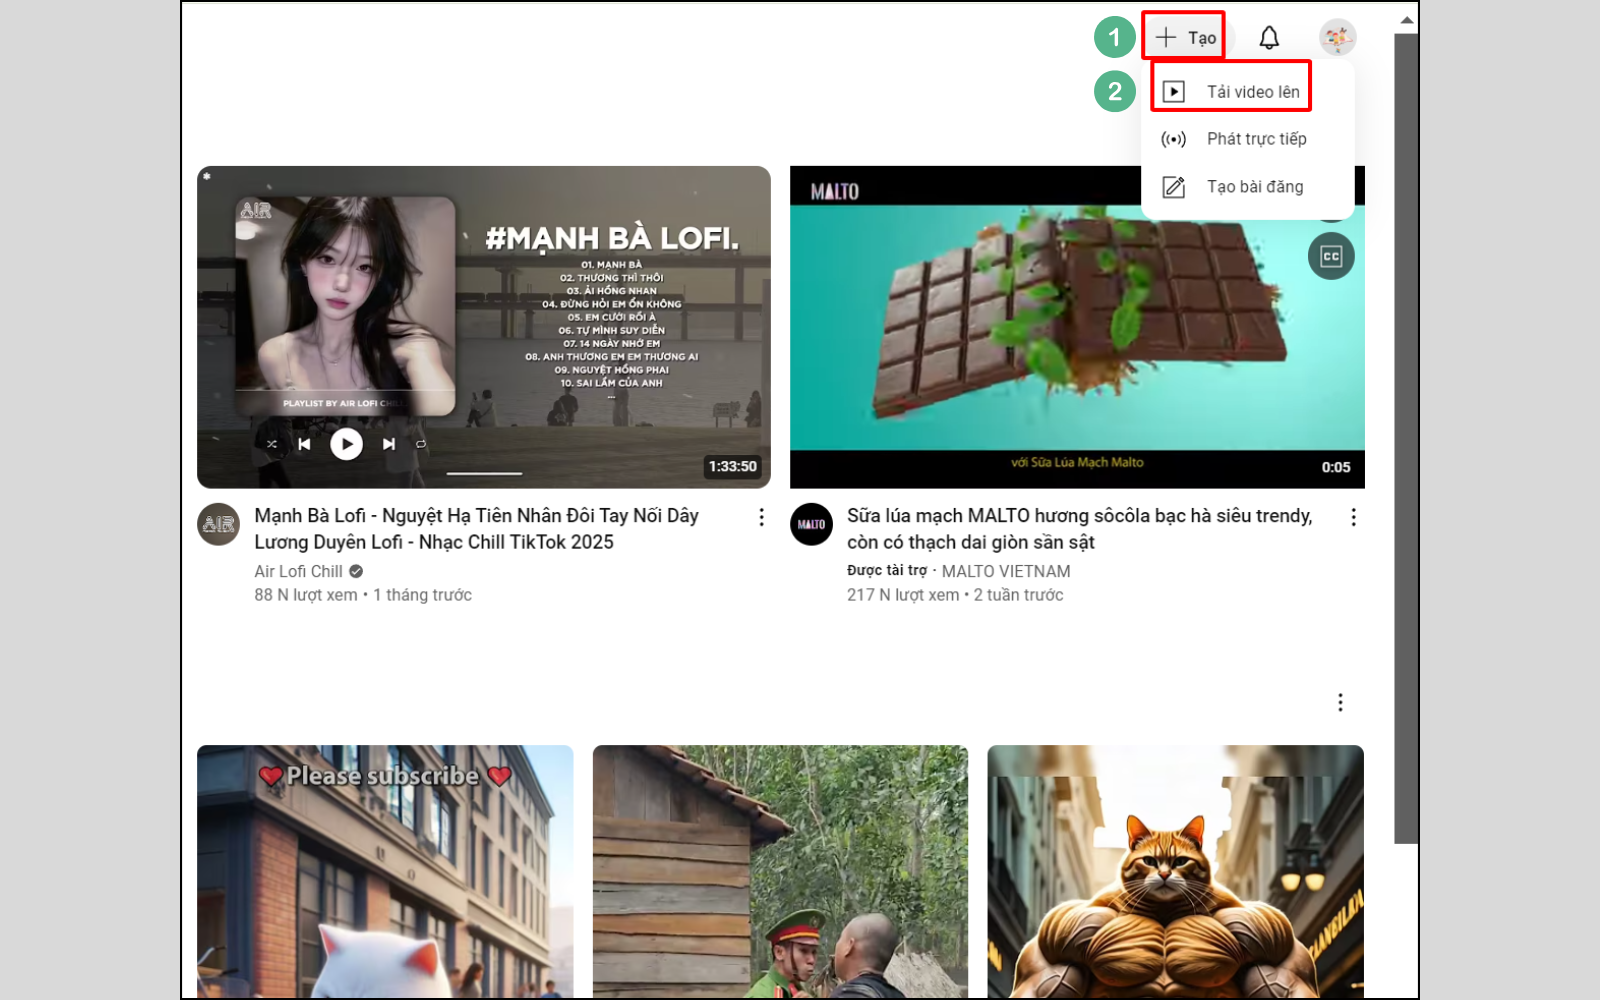Image resolution: width=1600 pixels, height=1000 pixels.
Task: Open options menu for Mạnh Bà Lofi video
Action: click(761, 517)
